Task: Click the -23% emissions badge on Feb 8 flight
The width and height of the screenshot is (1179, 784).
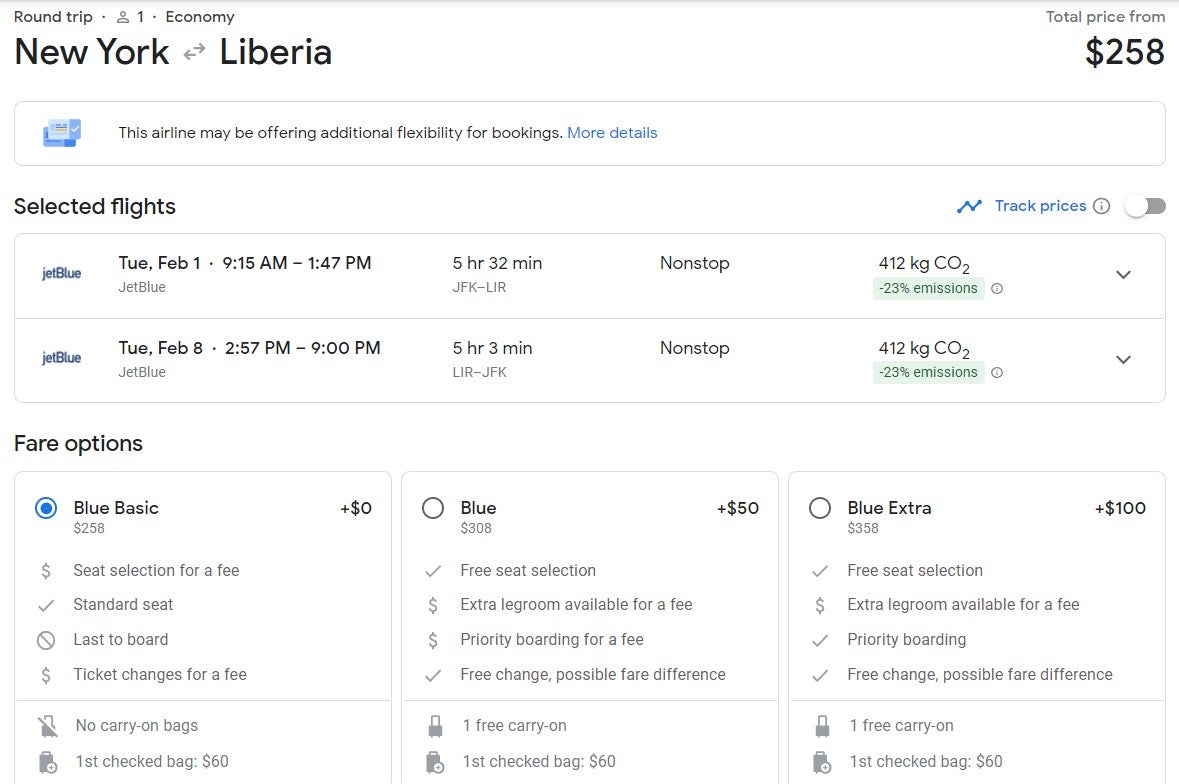Action: (x=929, y=373)
